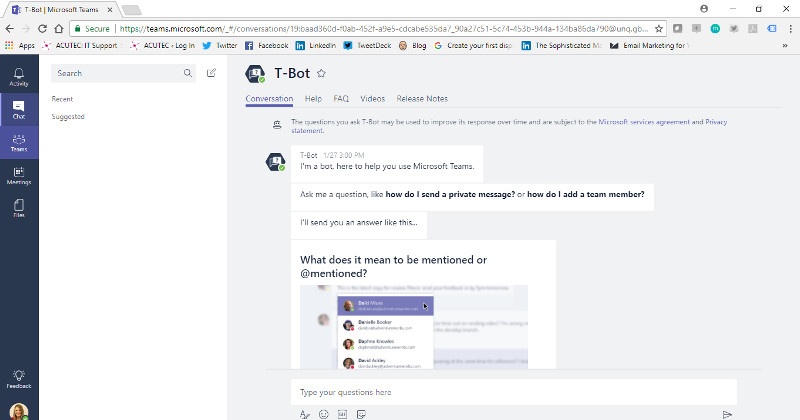Open the ACUTEC - Log In bookmark

[x=163, y=45]
